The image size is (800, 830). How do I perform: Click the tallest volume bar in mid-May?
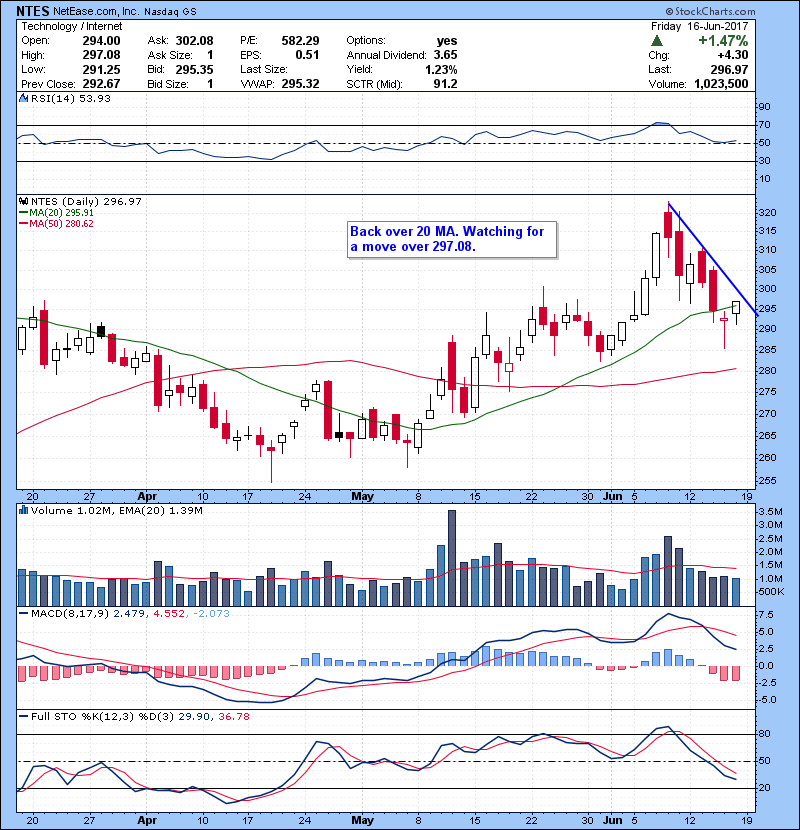452,558
